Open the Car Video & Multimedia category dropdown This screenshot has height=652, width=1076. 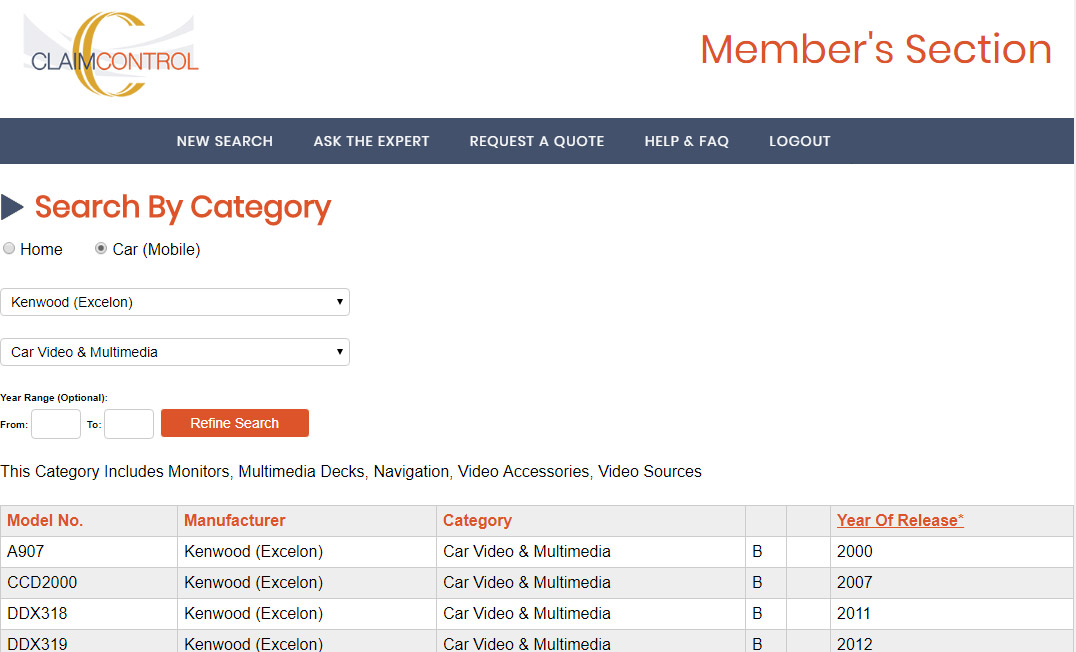pyautogui.click(x=175, y=352)
